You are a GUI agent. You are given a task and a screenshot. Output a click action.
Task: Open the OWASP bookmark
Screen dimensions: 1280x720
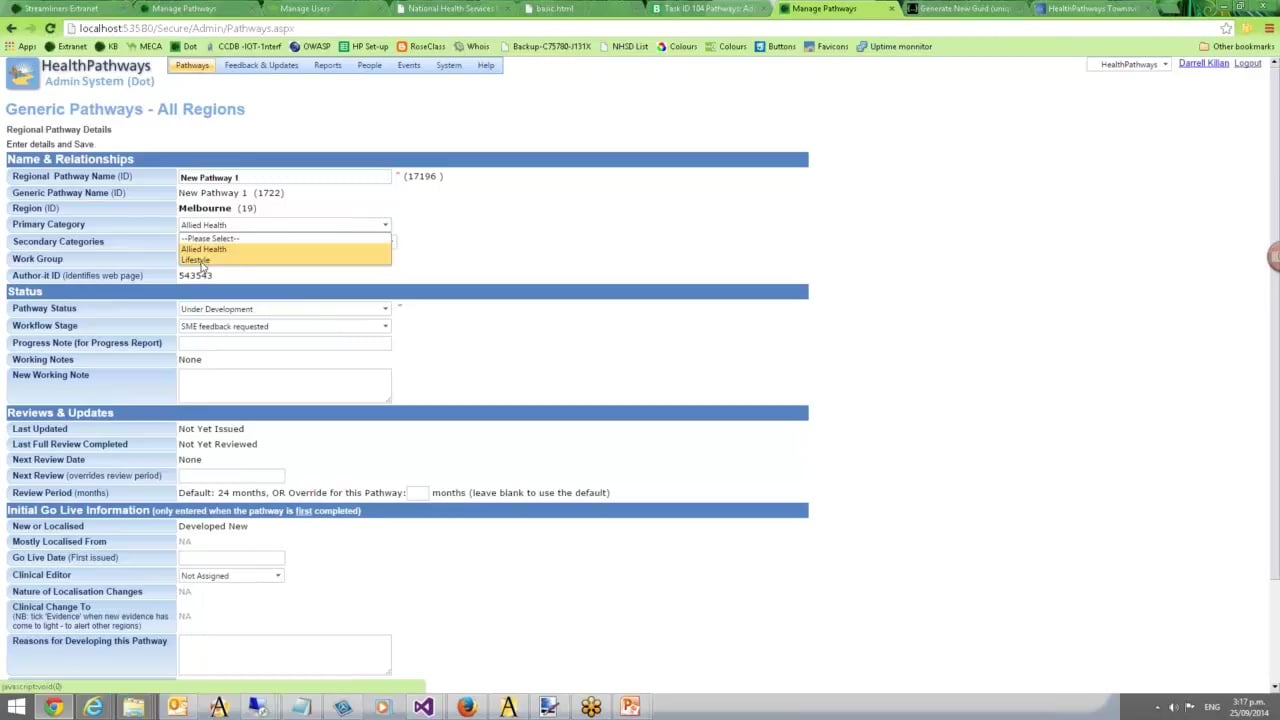(x=310, y=46)
